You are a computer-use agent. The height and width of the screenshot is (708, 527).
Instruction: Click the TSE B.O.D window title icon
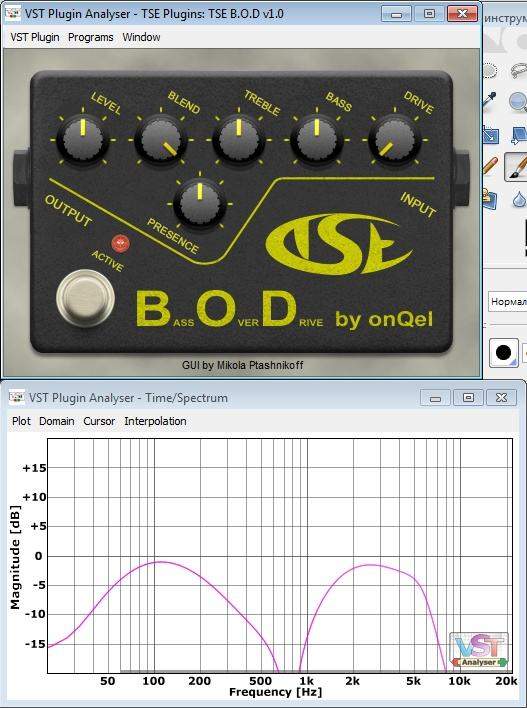point(13,13)
